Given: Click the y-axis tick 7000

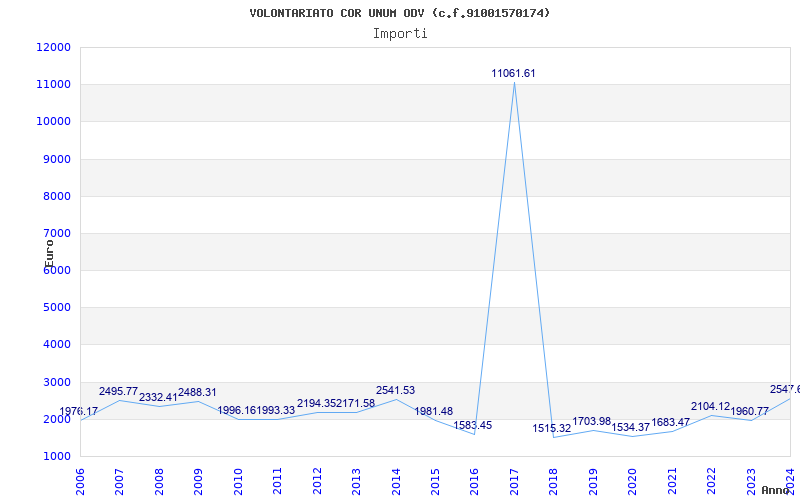Looking at the screenshot, I should coord(56,234).
